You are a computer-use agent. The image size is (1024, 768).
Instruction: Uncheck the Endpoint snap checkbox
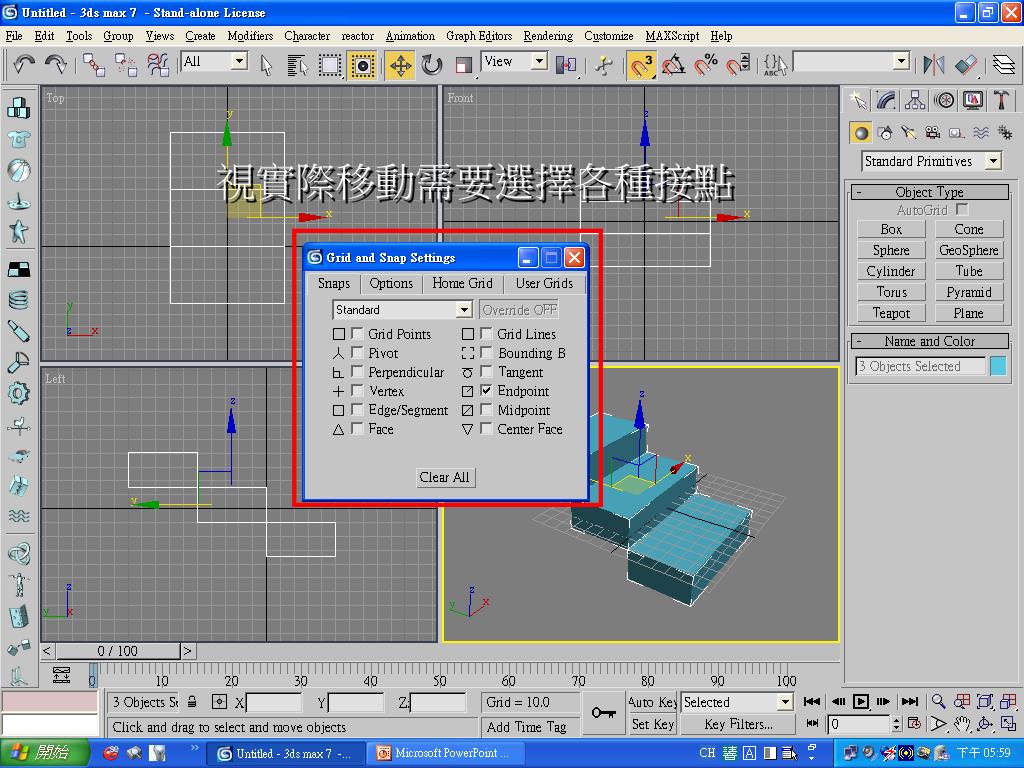click(486, 391)
